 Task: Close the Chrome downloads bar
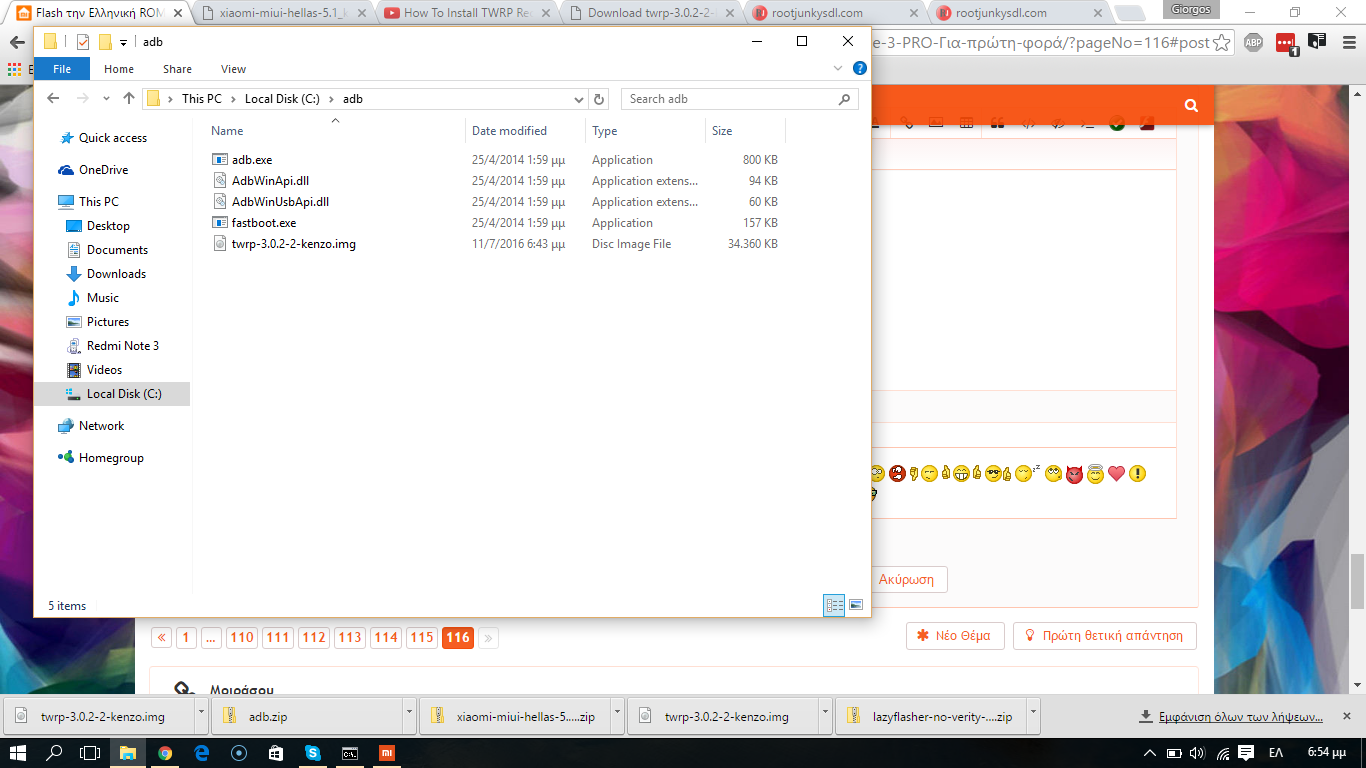tap(1348, 716)
